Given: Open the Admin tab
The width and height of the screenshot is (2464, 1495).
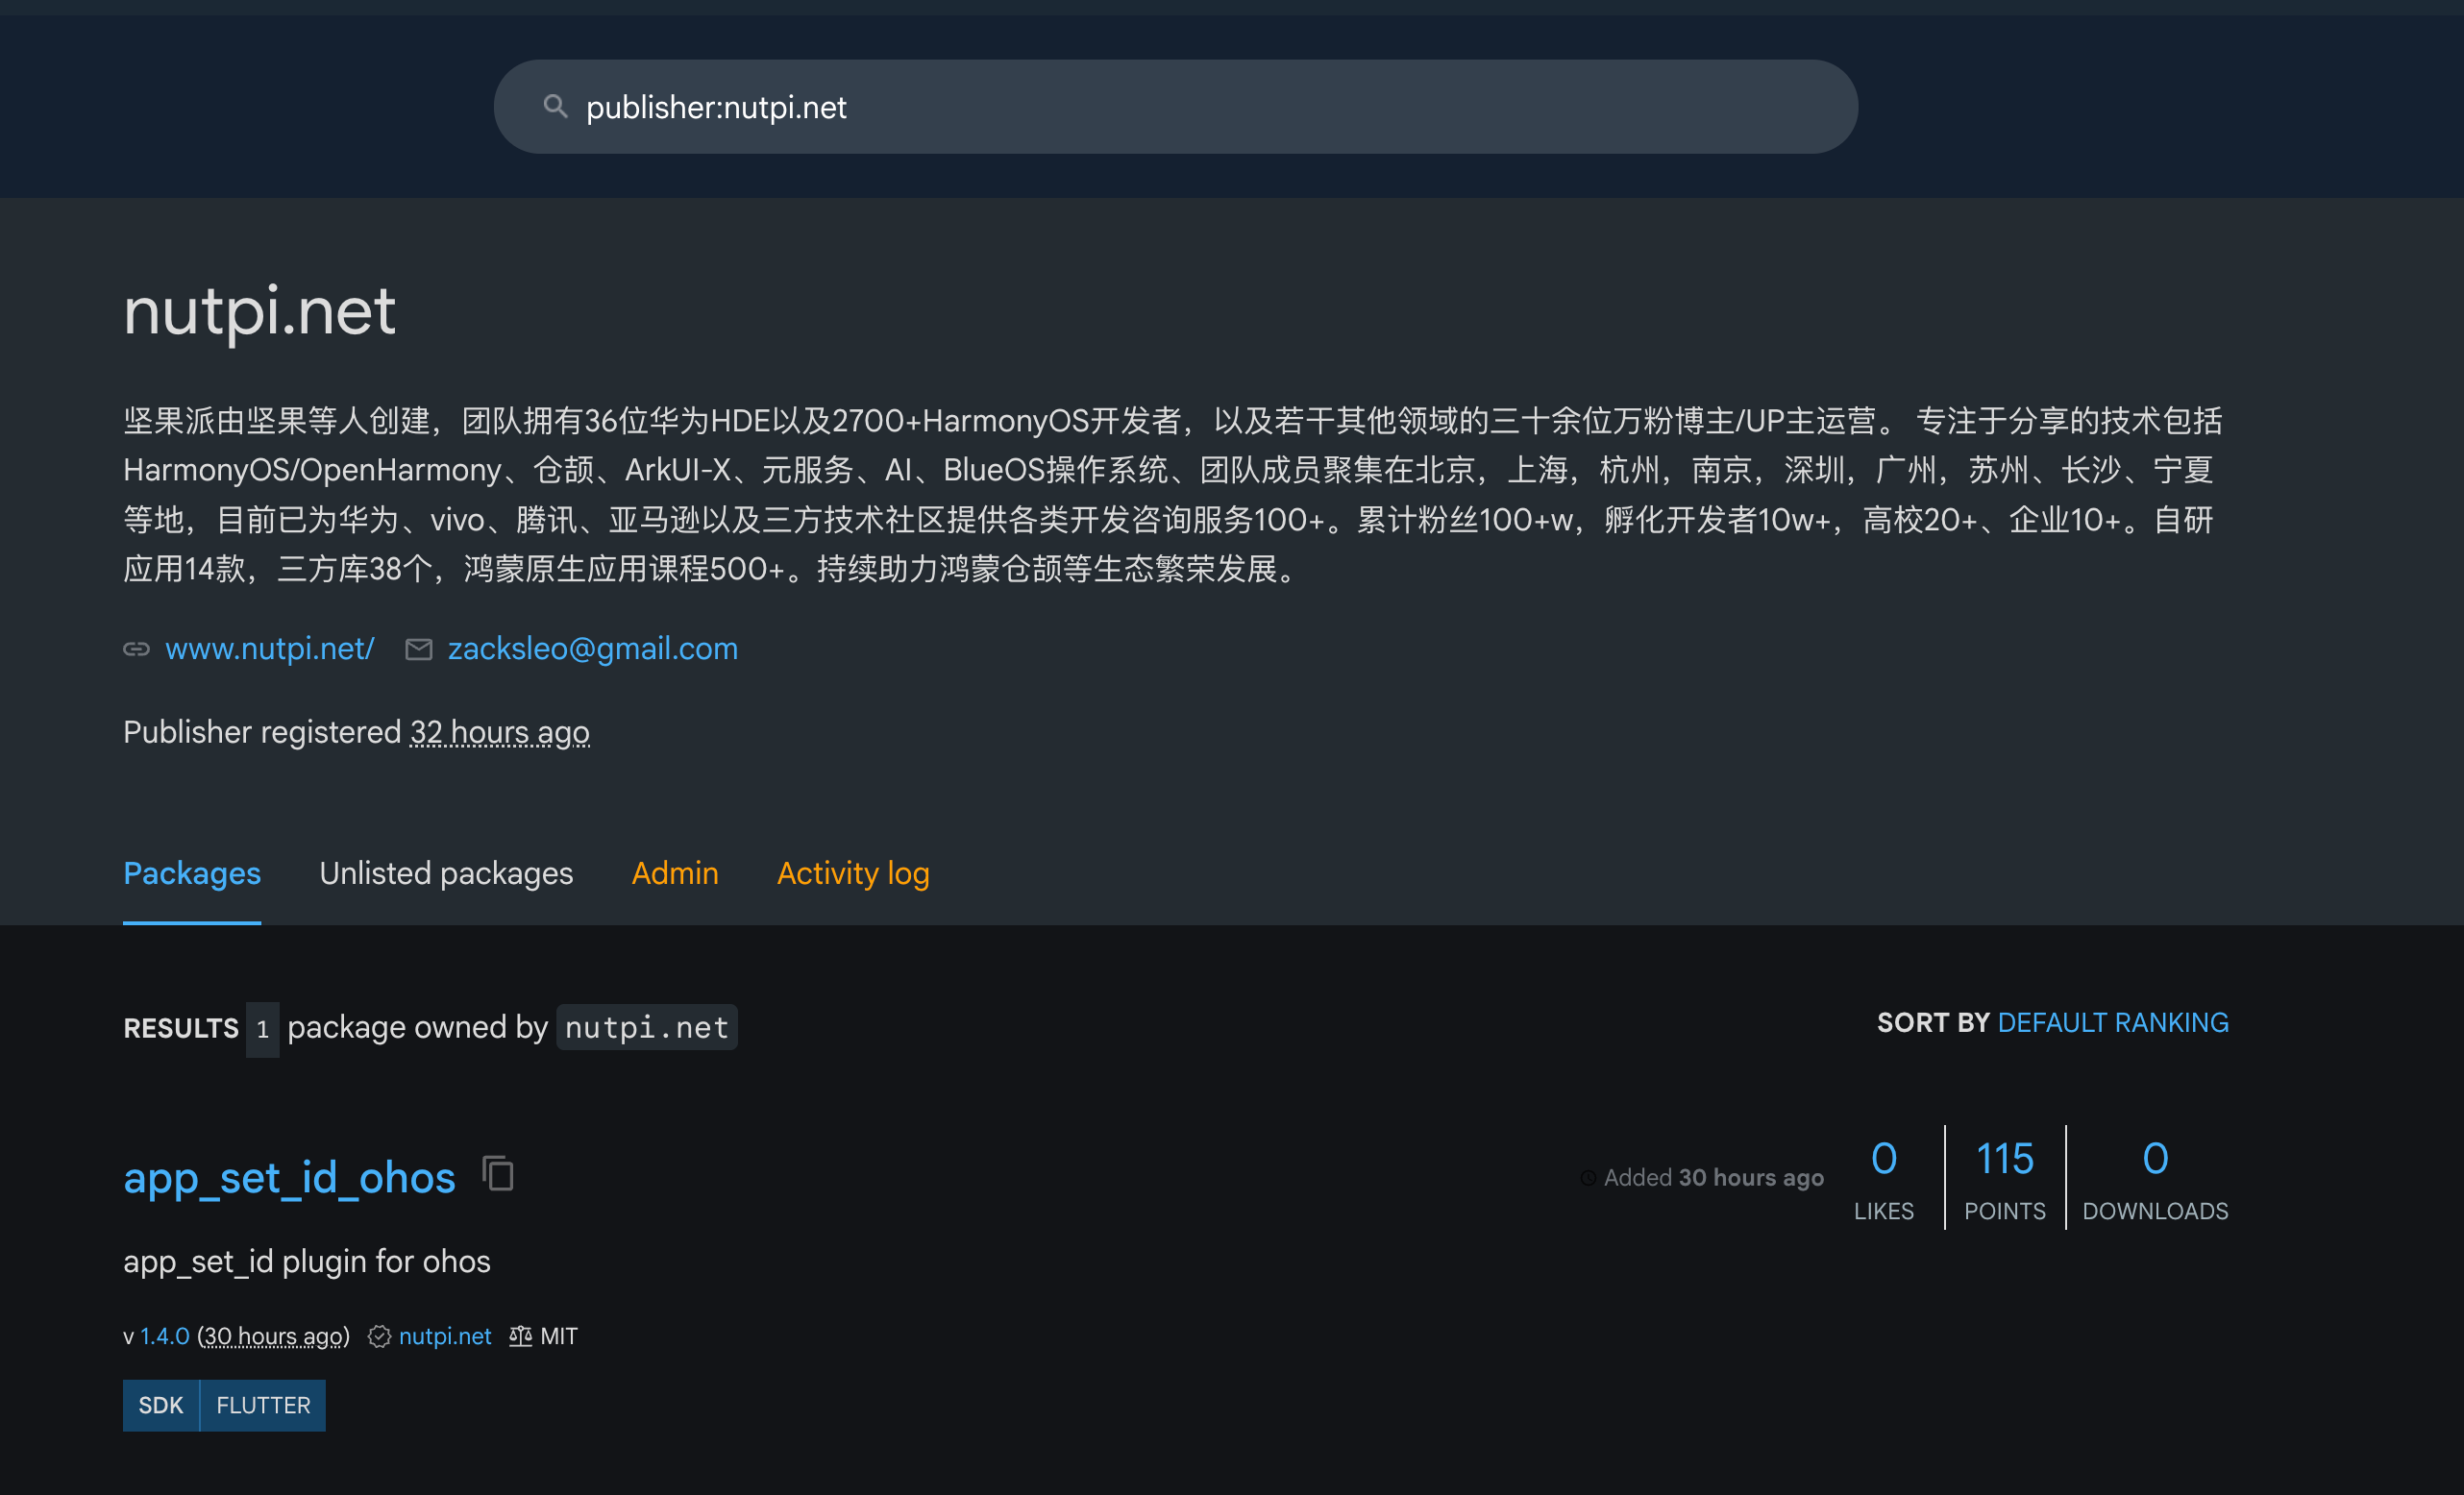Looking at the screenshot, I should coord(675,873).
